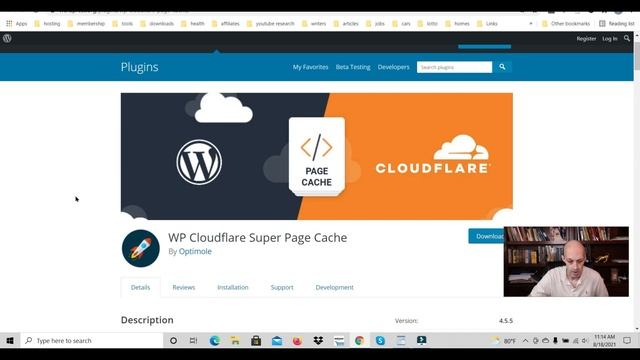Open the homes bookmarks folder
640x360 pixels.
click(x=457, y=24)
